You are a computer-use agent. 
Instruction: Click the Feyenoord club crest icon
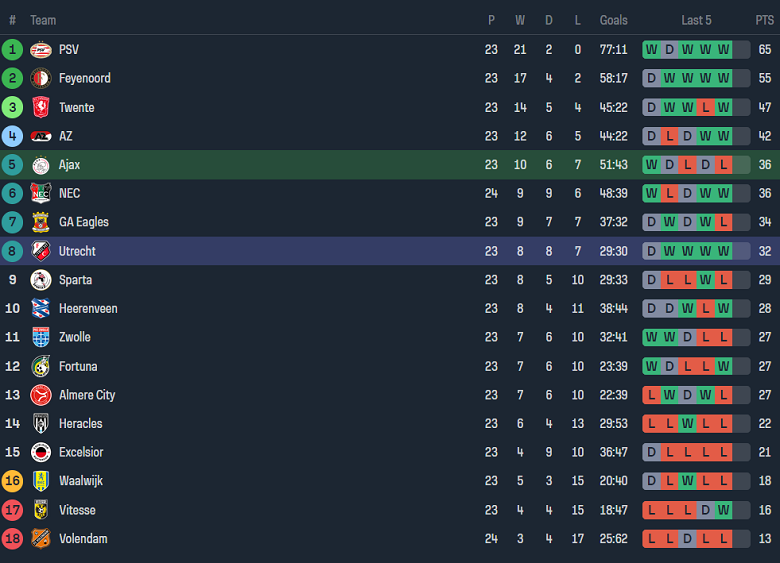pyautogui.click(x=41, y=78)
